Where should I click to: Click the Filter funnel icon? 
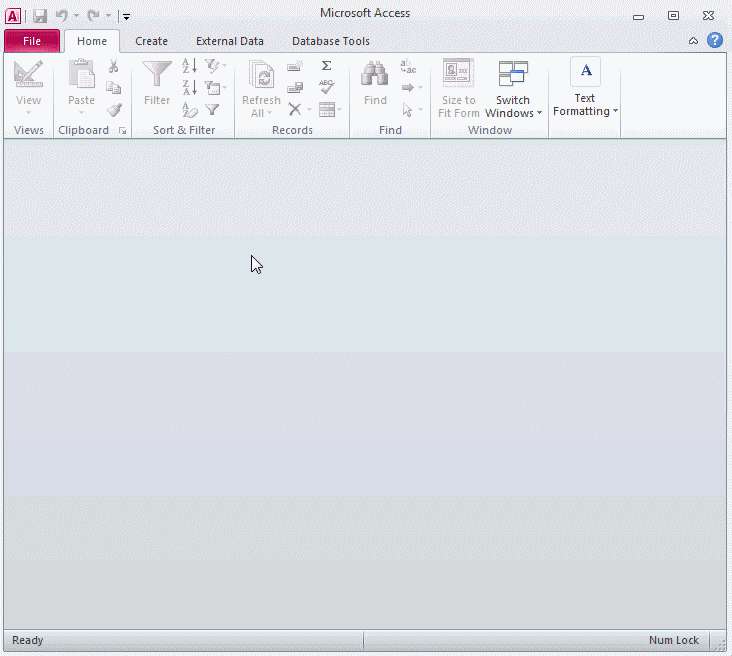tap(157, 74)
